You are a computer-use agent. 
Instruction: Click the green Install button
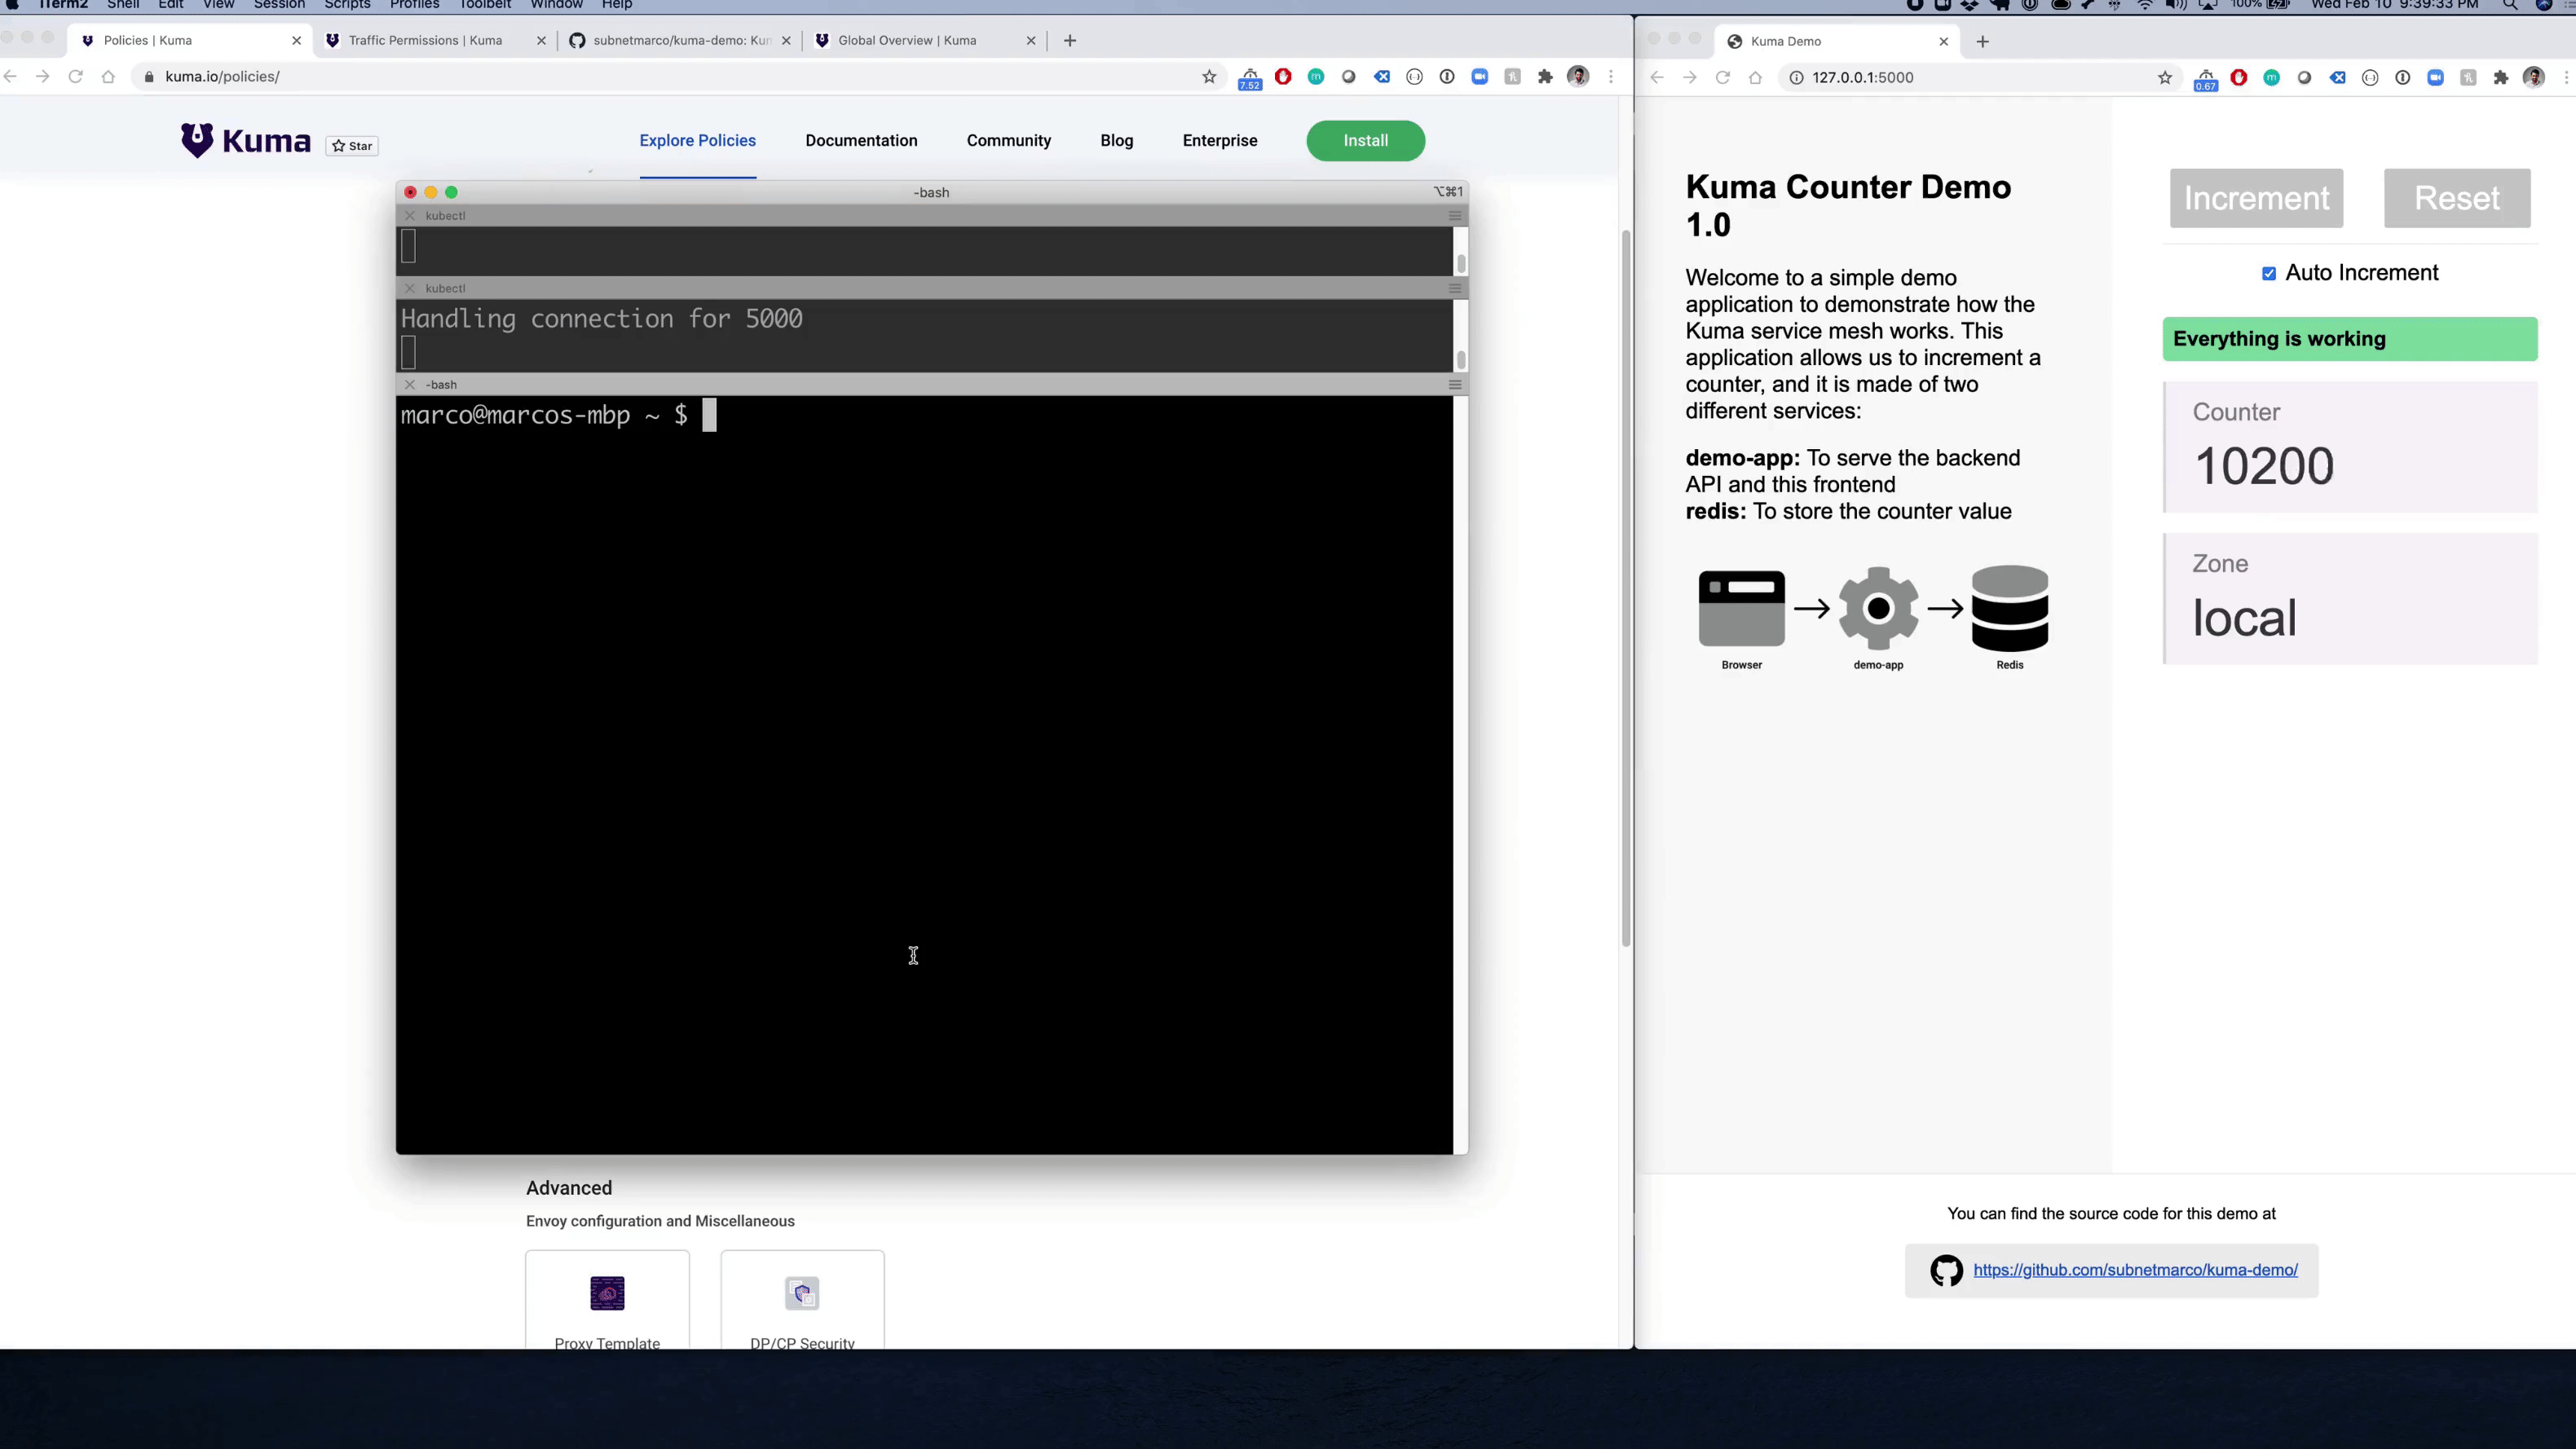pos(1366,141)
